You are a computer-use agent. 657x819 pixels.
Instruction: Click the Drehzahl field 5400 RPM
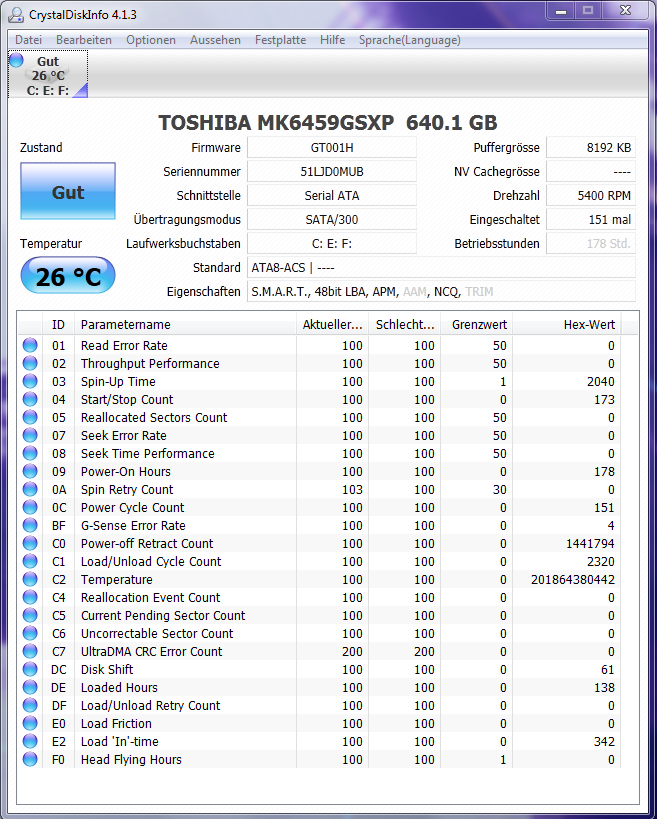(x=591, y=195)
